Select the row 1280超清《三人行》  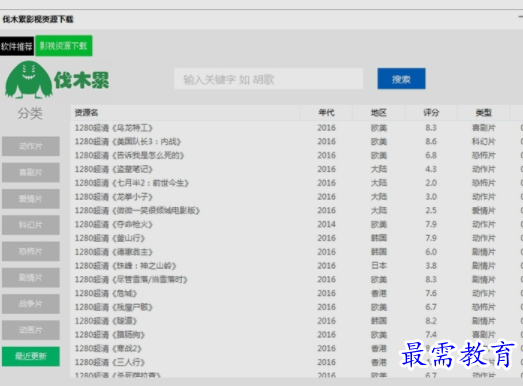[297, 362]
